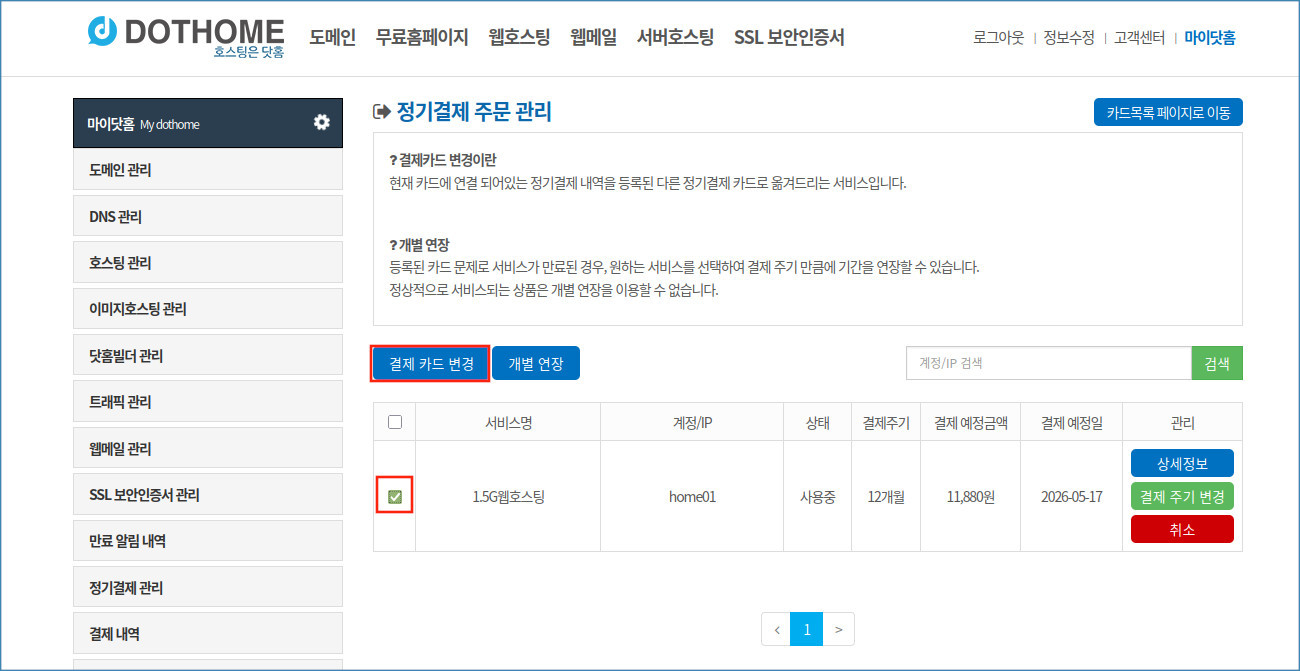The height and width of the screenshot is (671, 1300).
Task: Click the 로그아웃 link
Action: click(998, 38)
